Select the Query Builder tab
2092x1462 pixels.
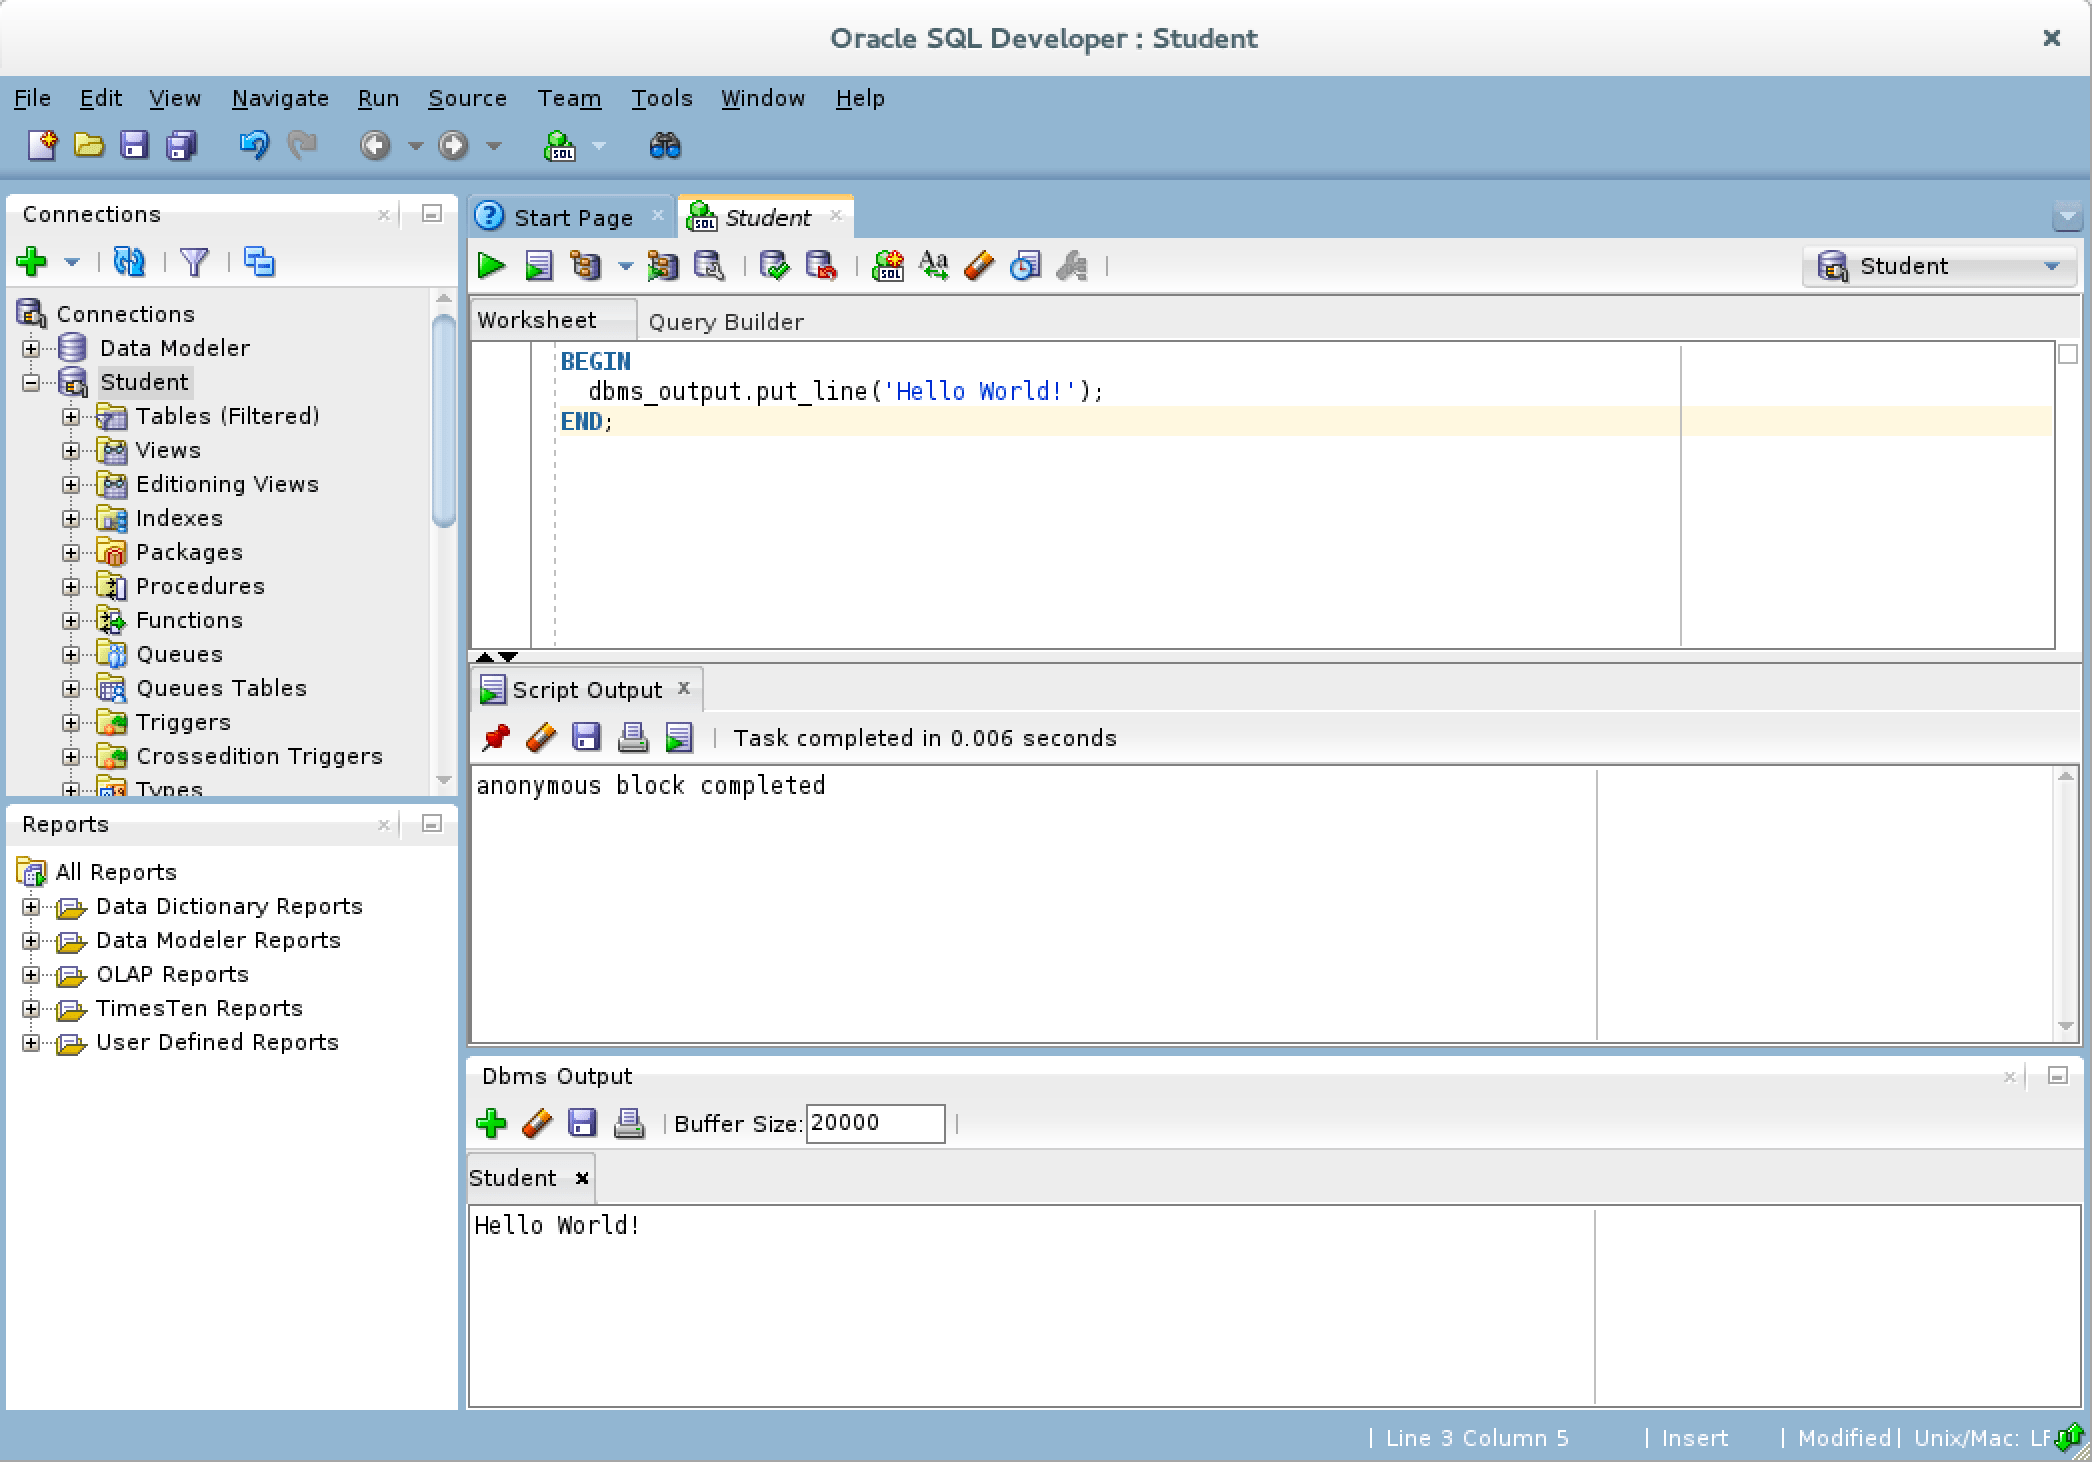(725, 320)
